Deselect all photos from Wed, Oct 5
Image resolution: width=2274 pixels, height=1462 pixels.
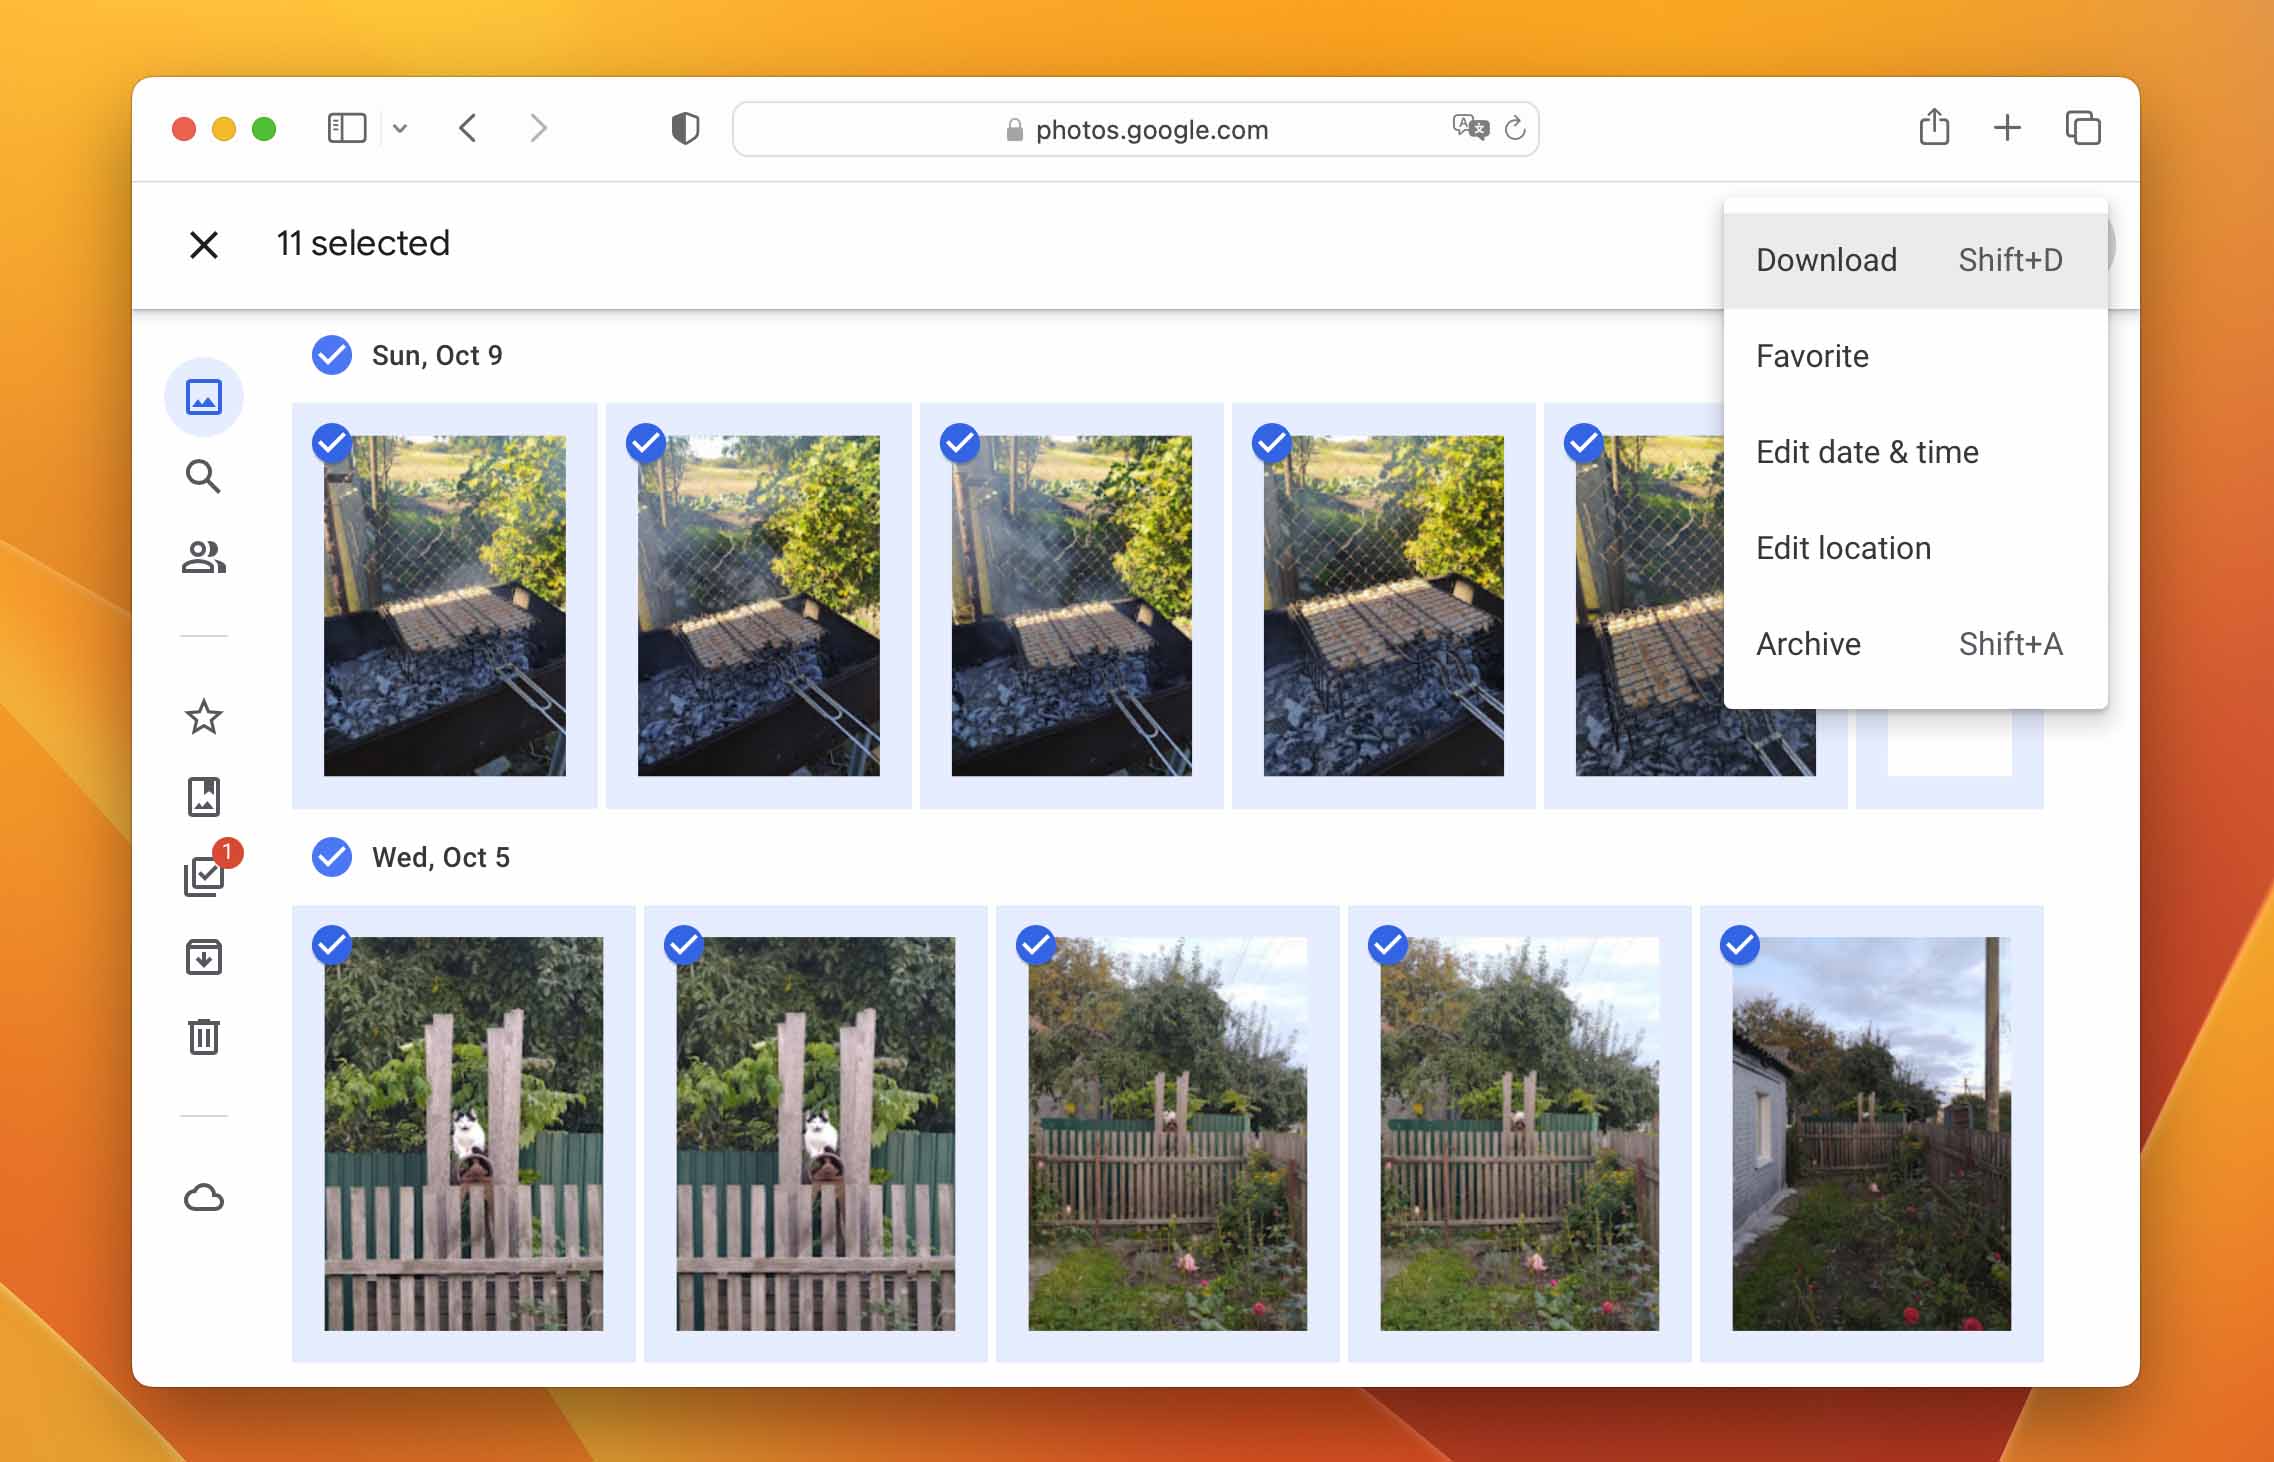click(x=332, y=857)
